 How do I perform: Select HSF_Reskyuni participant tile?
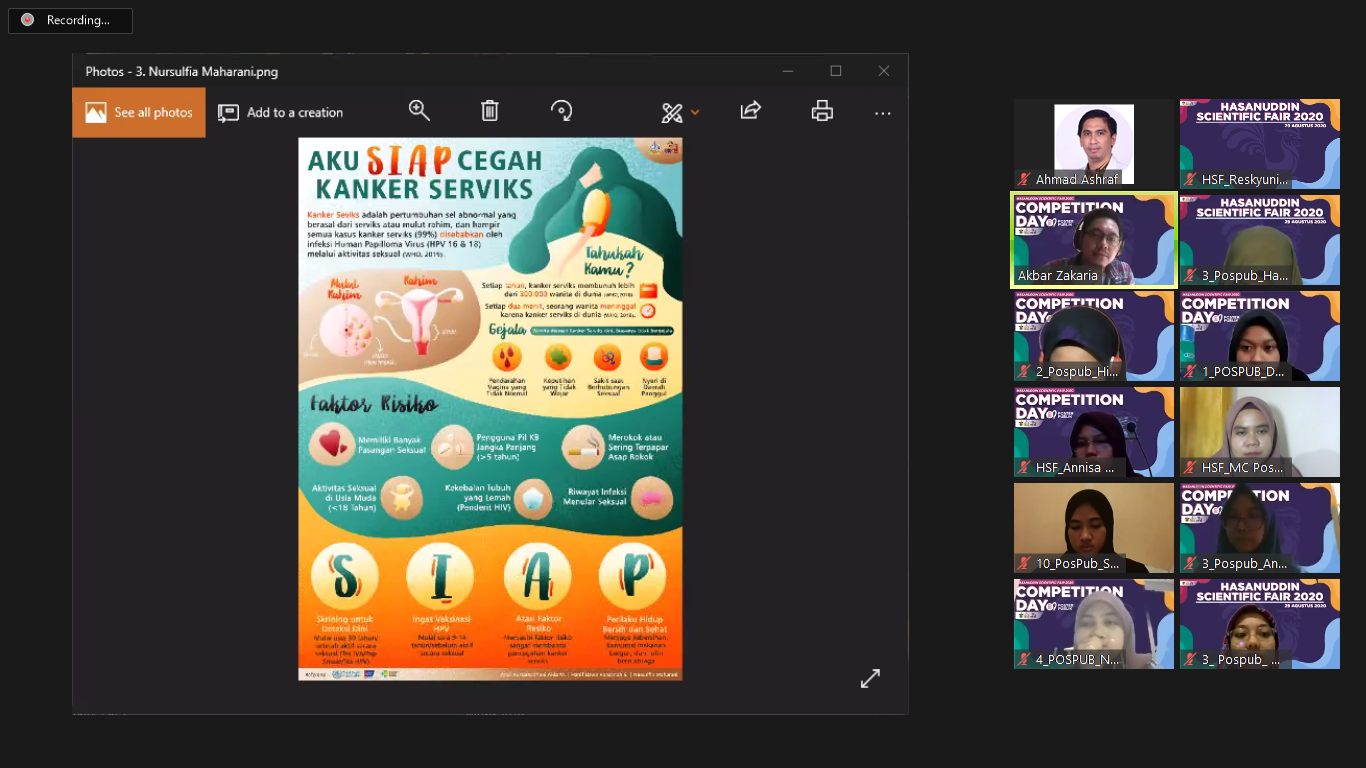click(1260, 143)
